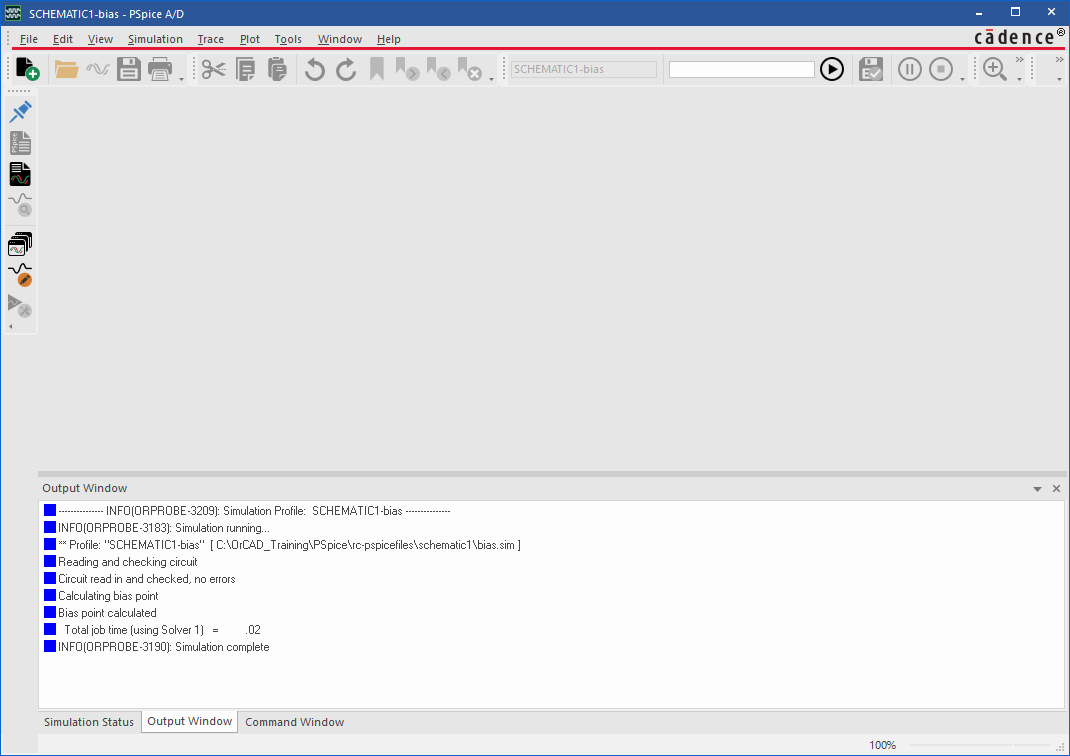
Task: Click the Undo arrow icon
Action: [315, 69]
